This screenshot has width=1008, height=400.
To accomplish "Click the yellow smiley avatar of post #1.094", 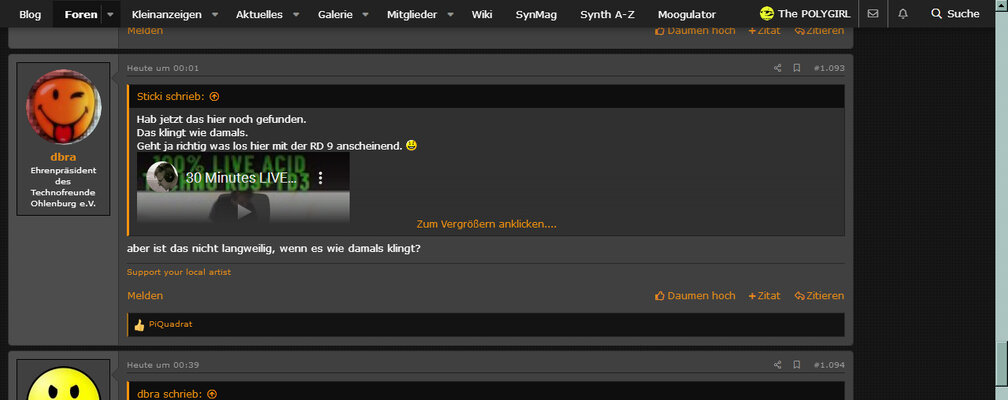I will pyautogui.click(x=64, y=385).
